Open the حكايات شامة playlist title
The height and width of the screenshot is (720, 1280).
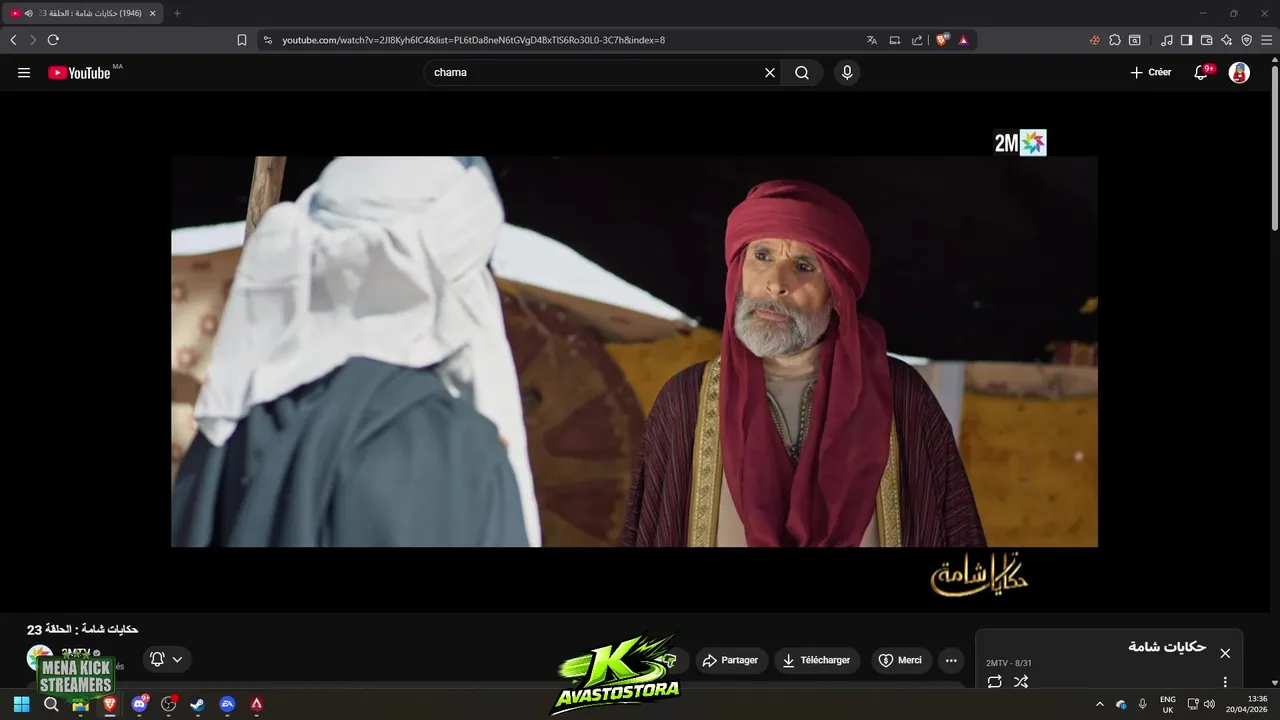1167,647
